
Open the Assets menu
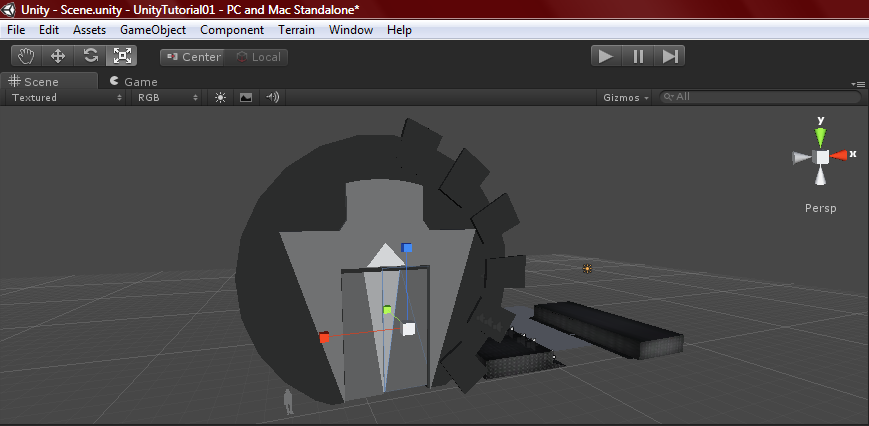[89, 30]
